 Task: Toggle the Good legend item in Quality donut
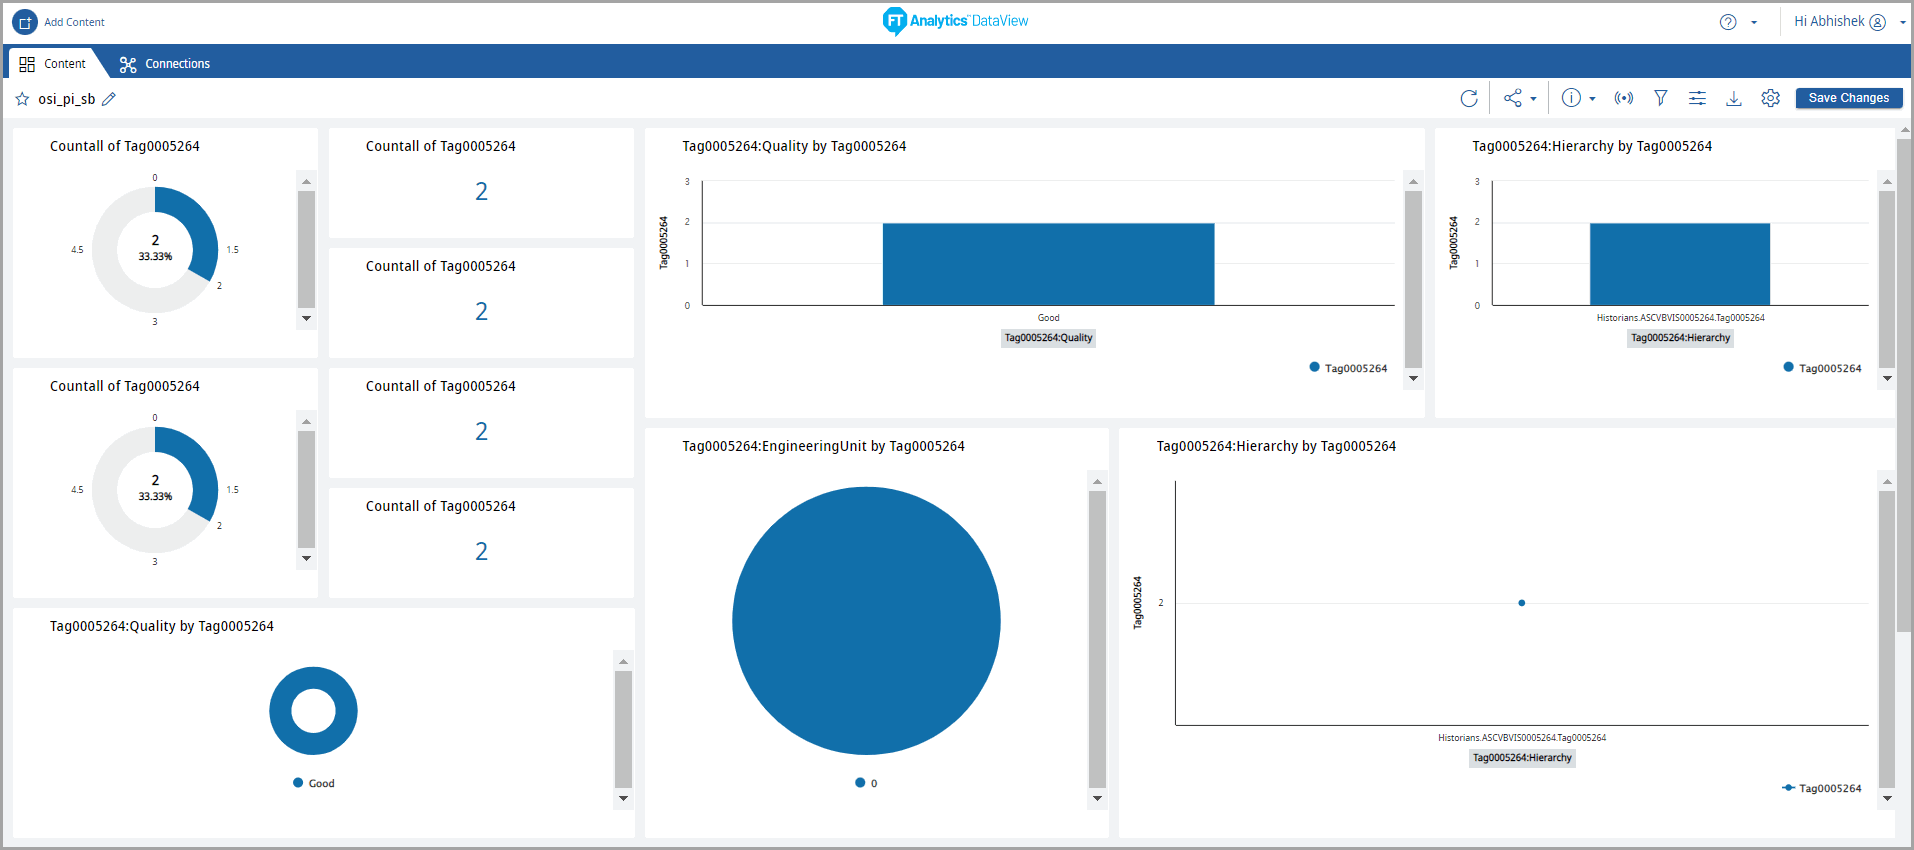coord(313,783)
